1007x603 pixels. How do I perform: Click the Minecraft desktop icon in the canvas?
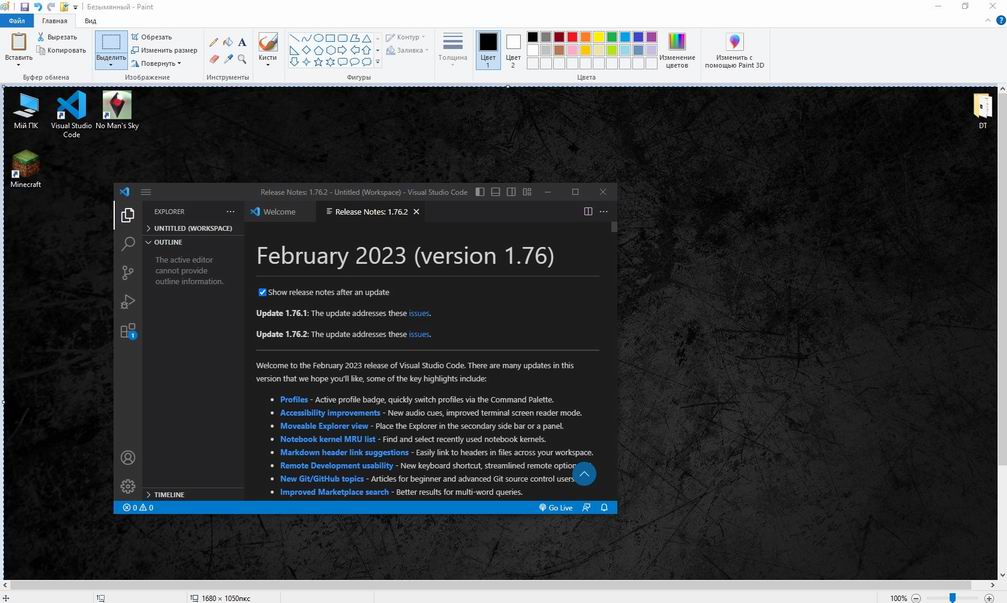pyautogui.click(x=26, y=170)
